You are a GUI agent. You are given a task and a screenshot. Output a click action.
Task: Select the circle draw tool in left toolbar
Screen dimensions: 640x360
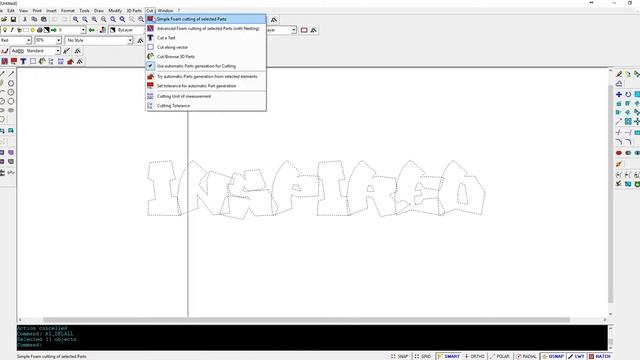coord(11,83)
